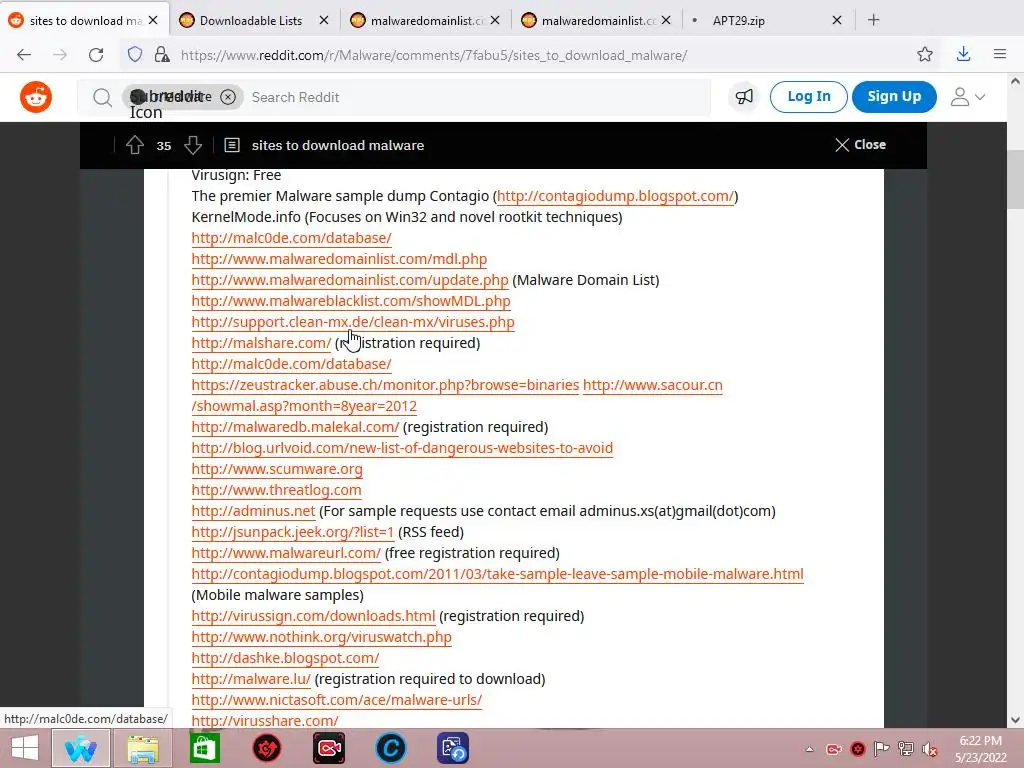The image size is (1024, 768).
Task: Switch to the APT29.zip tab
Action: [739, 21]
